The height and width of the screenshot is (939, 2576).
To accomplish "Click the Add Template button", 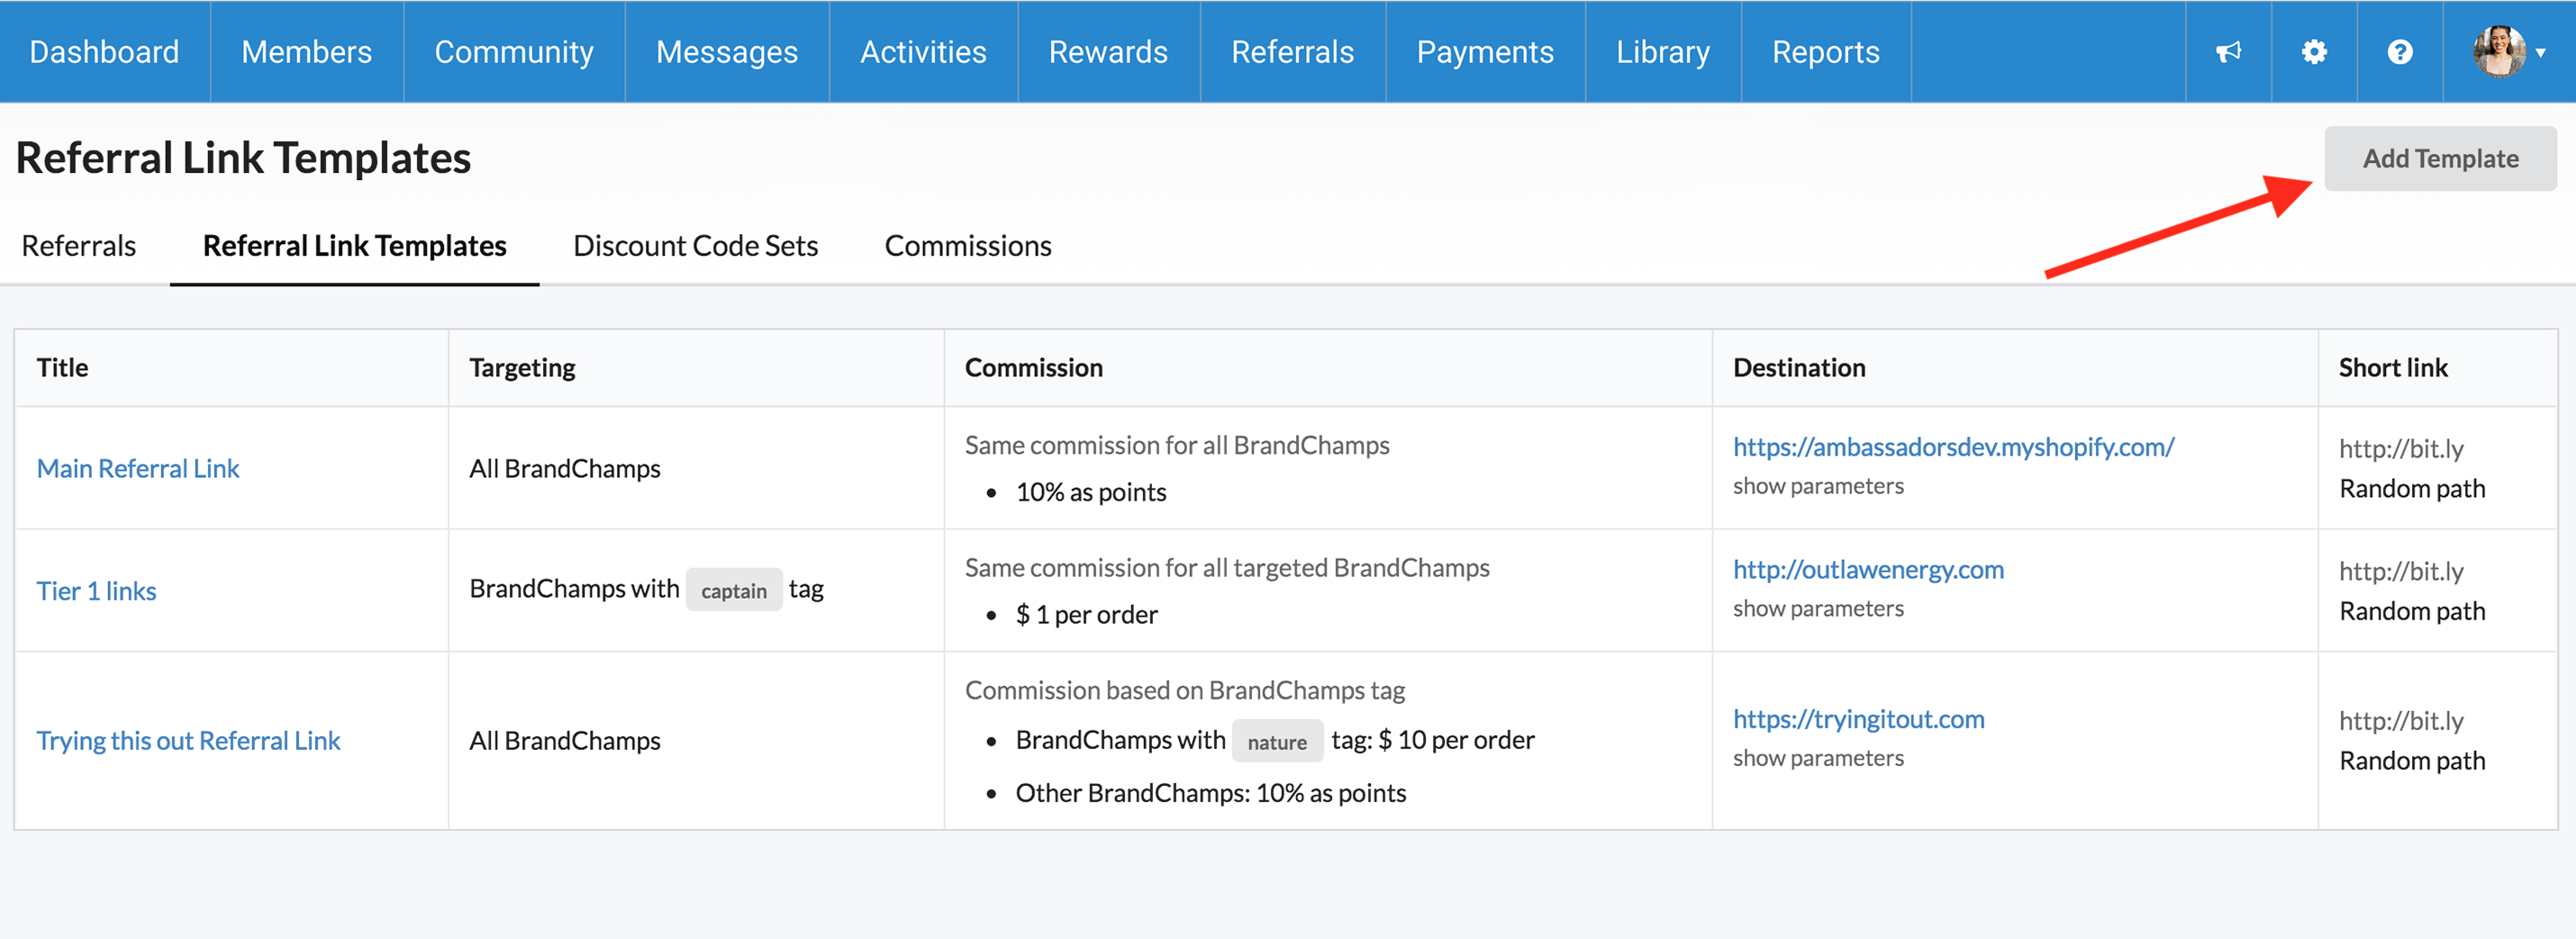I will coord(2439,159).
